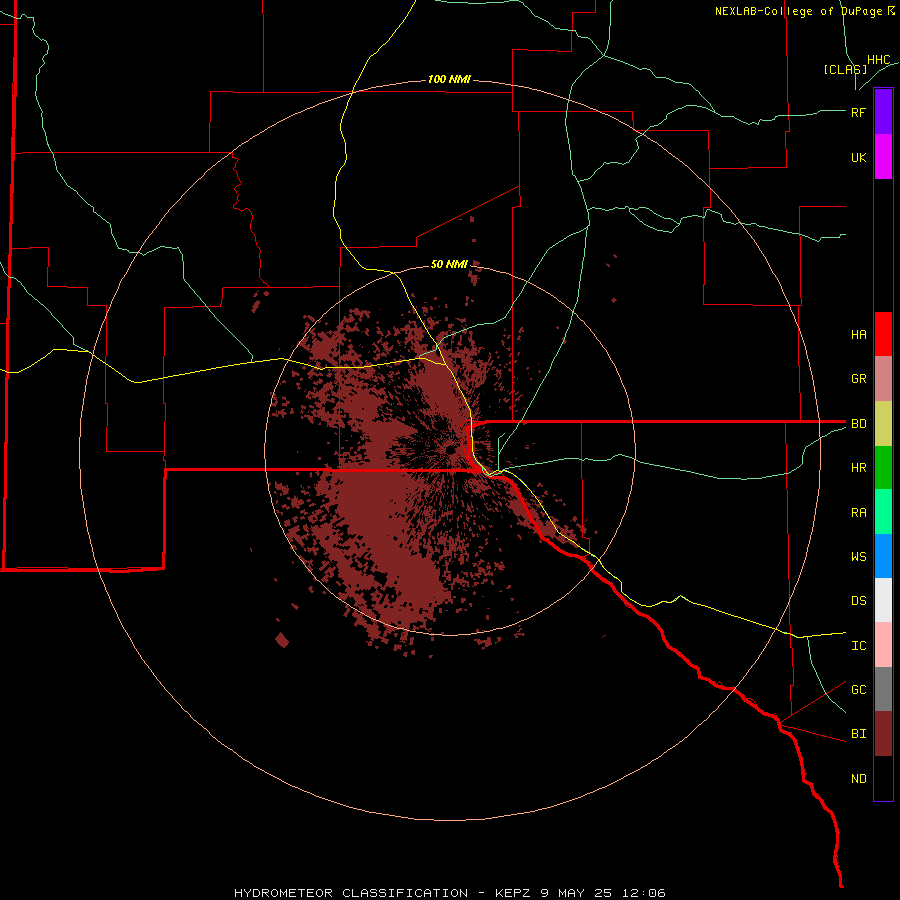Click the UK magenta legend swatch
The image size is (900, 900).
click(883, 157)
